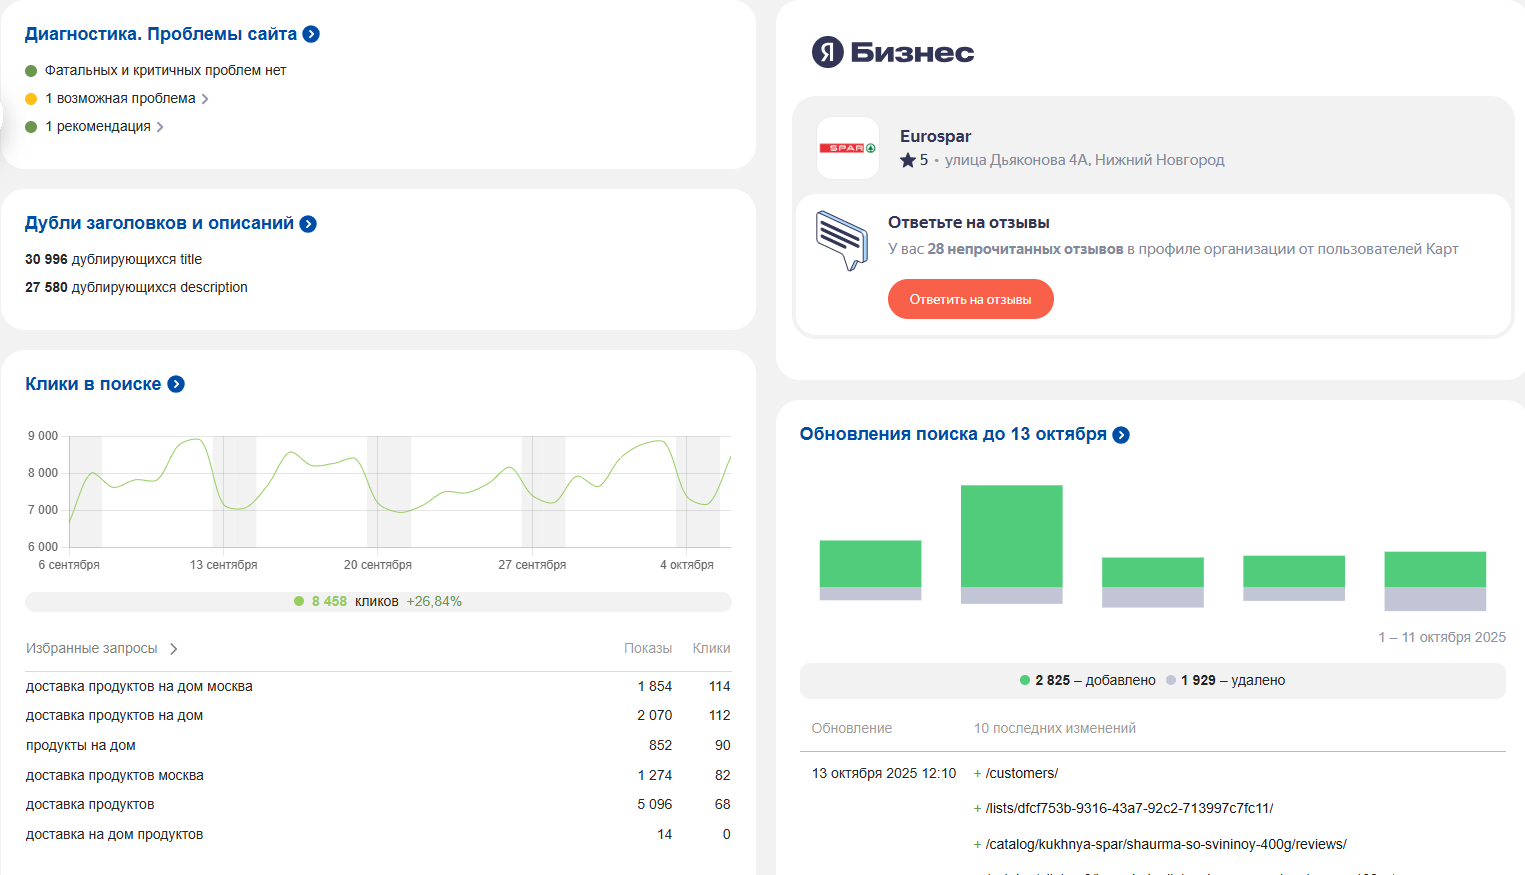
Task: Toggle the добавлено legend green dot
Action: coord(1025,680)
